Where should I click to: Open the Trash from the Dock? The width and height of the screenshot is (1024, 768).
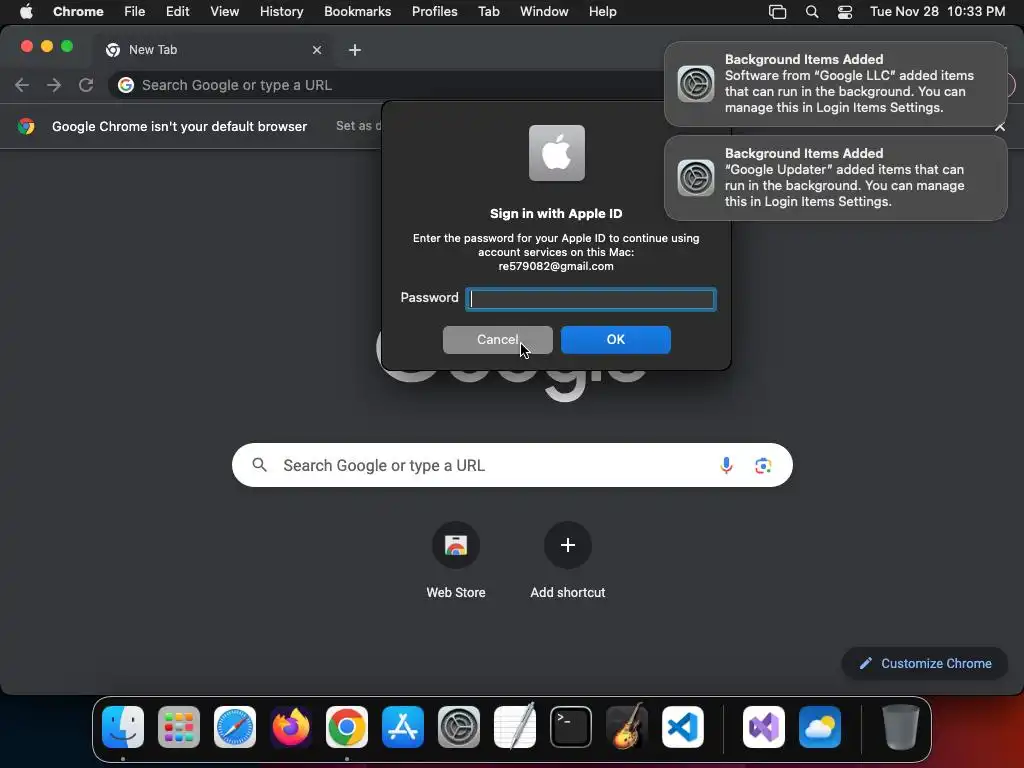click(901, 727)
